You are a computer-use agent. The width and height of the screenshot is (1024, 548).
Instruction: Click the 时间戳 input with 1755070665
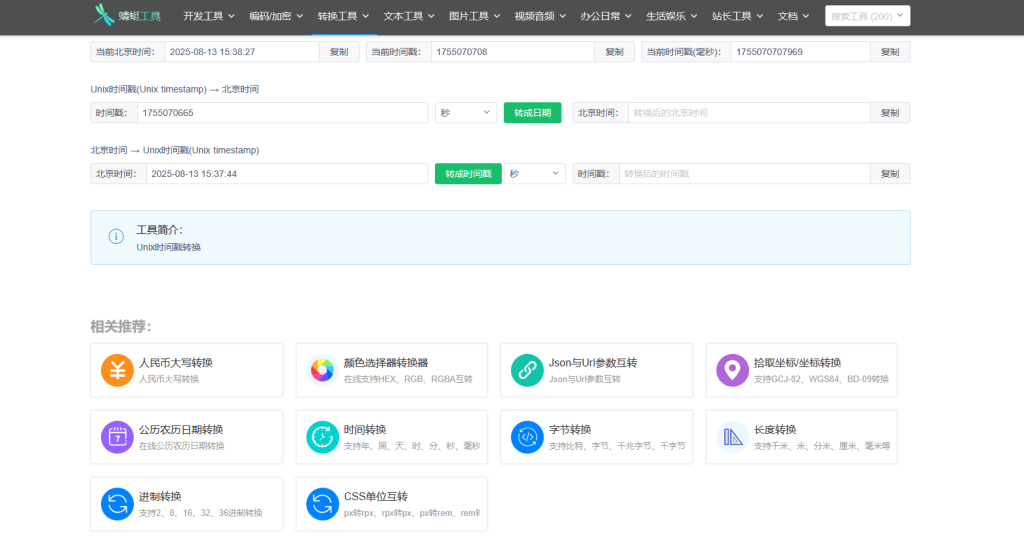(x=282, y=112)
